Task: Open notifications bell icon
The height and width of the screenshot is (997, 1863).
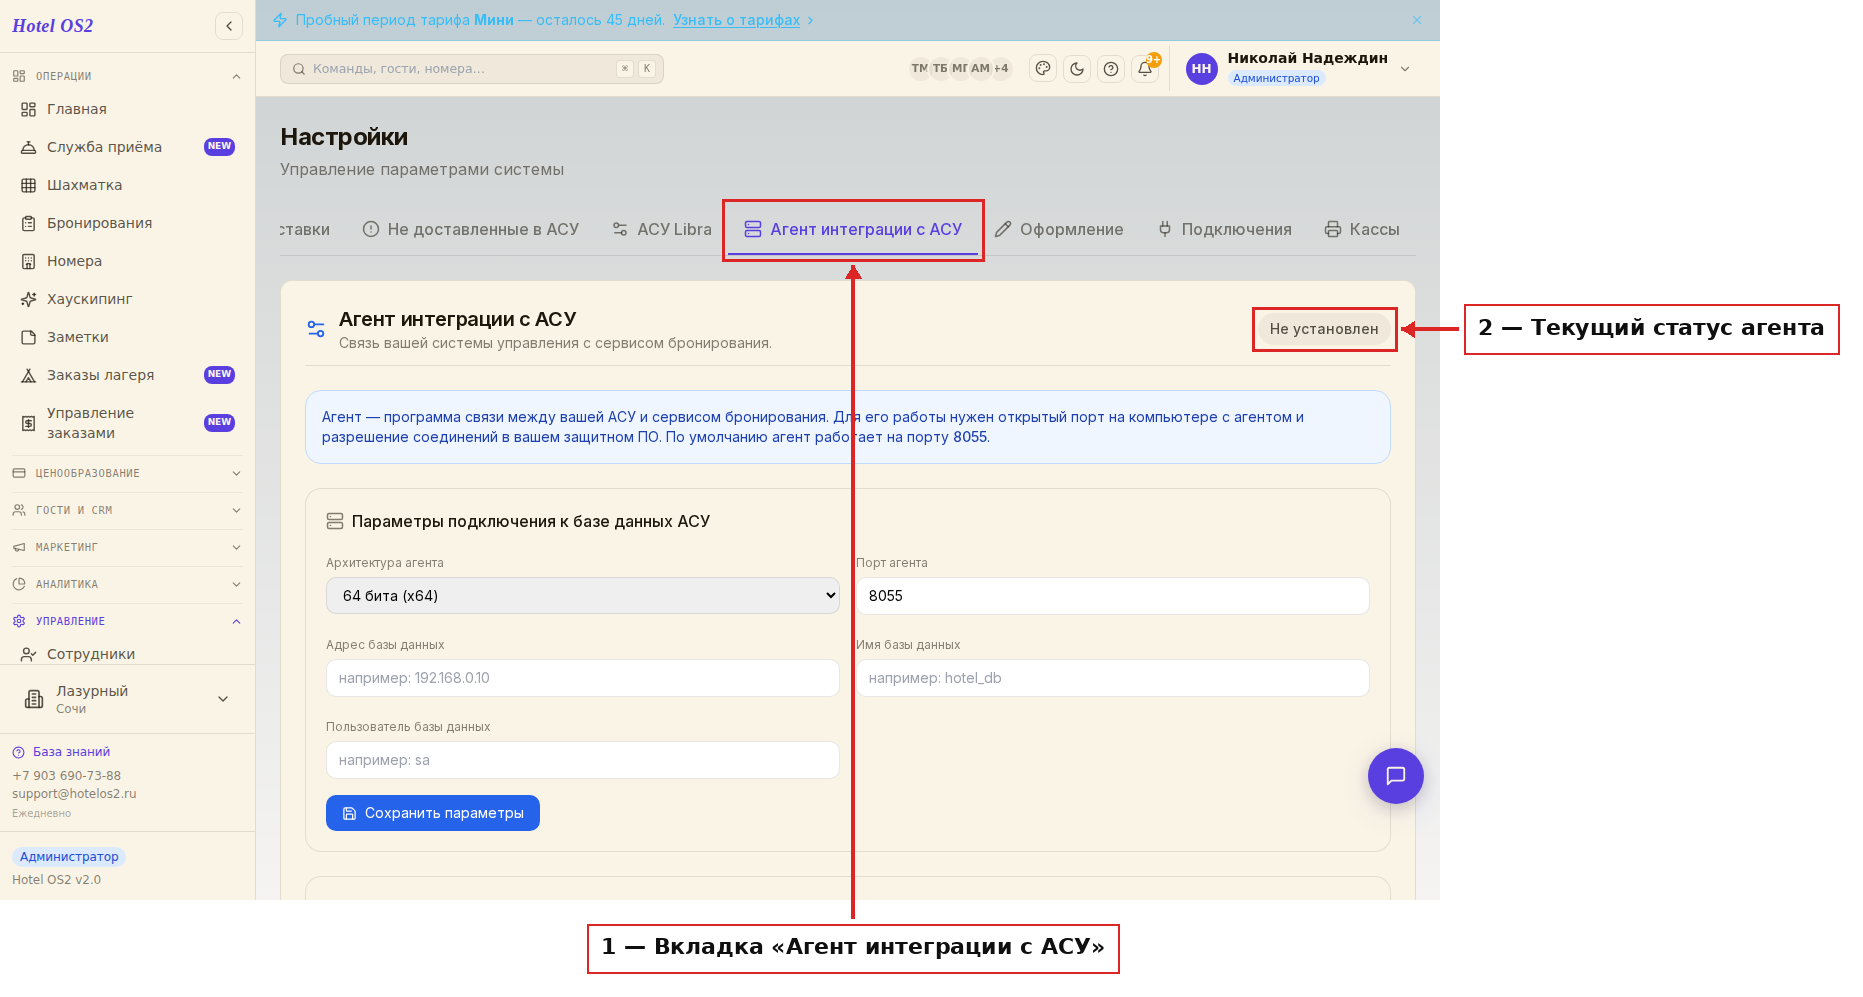Action: [1145, 69]
